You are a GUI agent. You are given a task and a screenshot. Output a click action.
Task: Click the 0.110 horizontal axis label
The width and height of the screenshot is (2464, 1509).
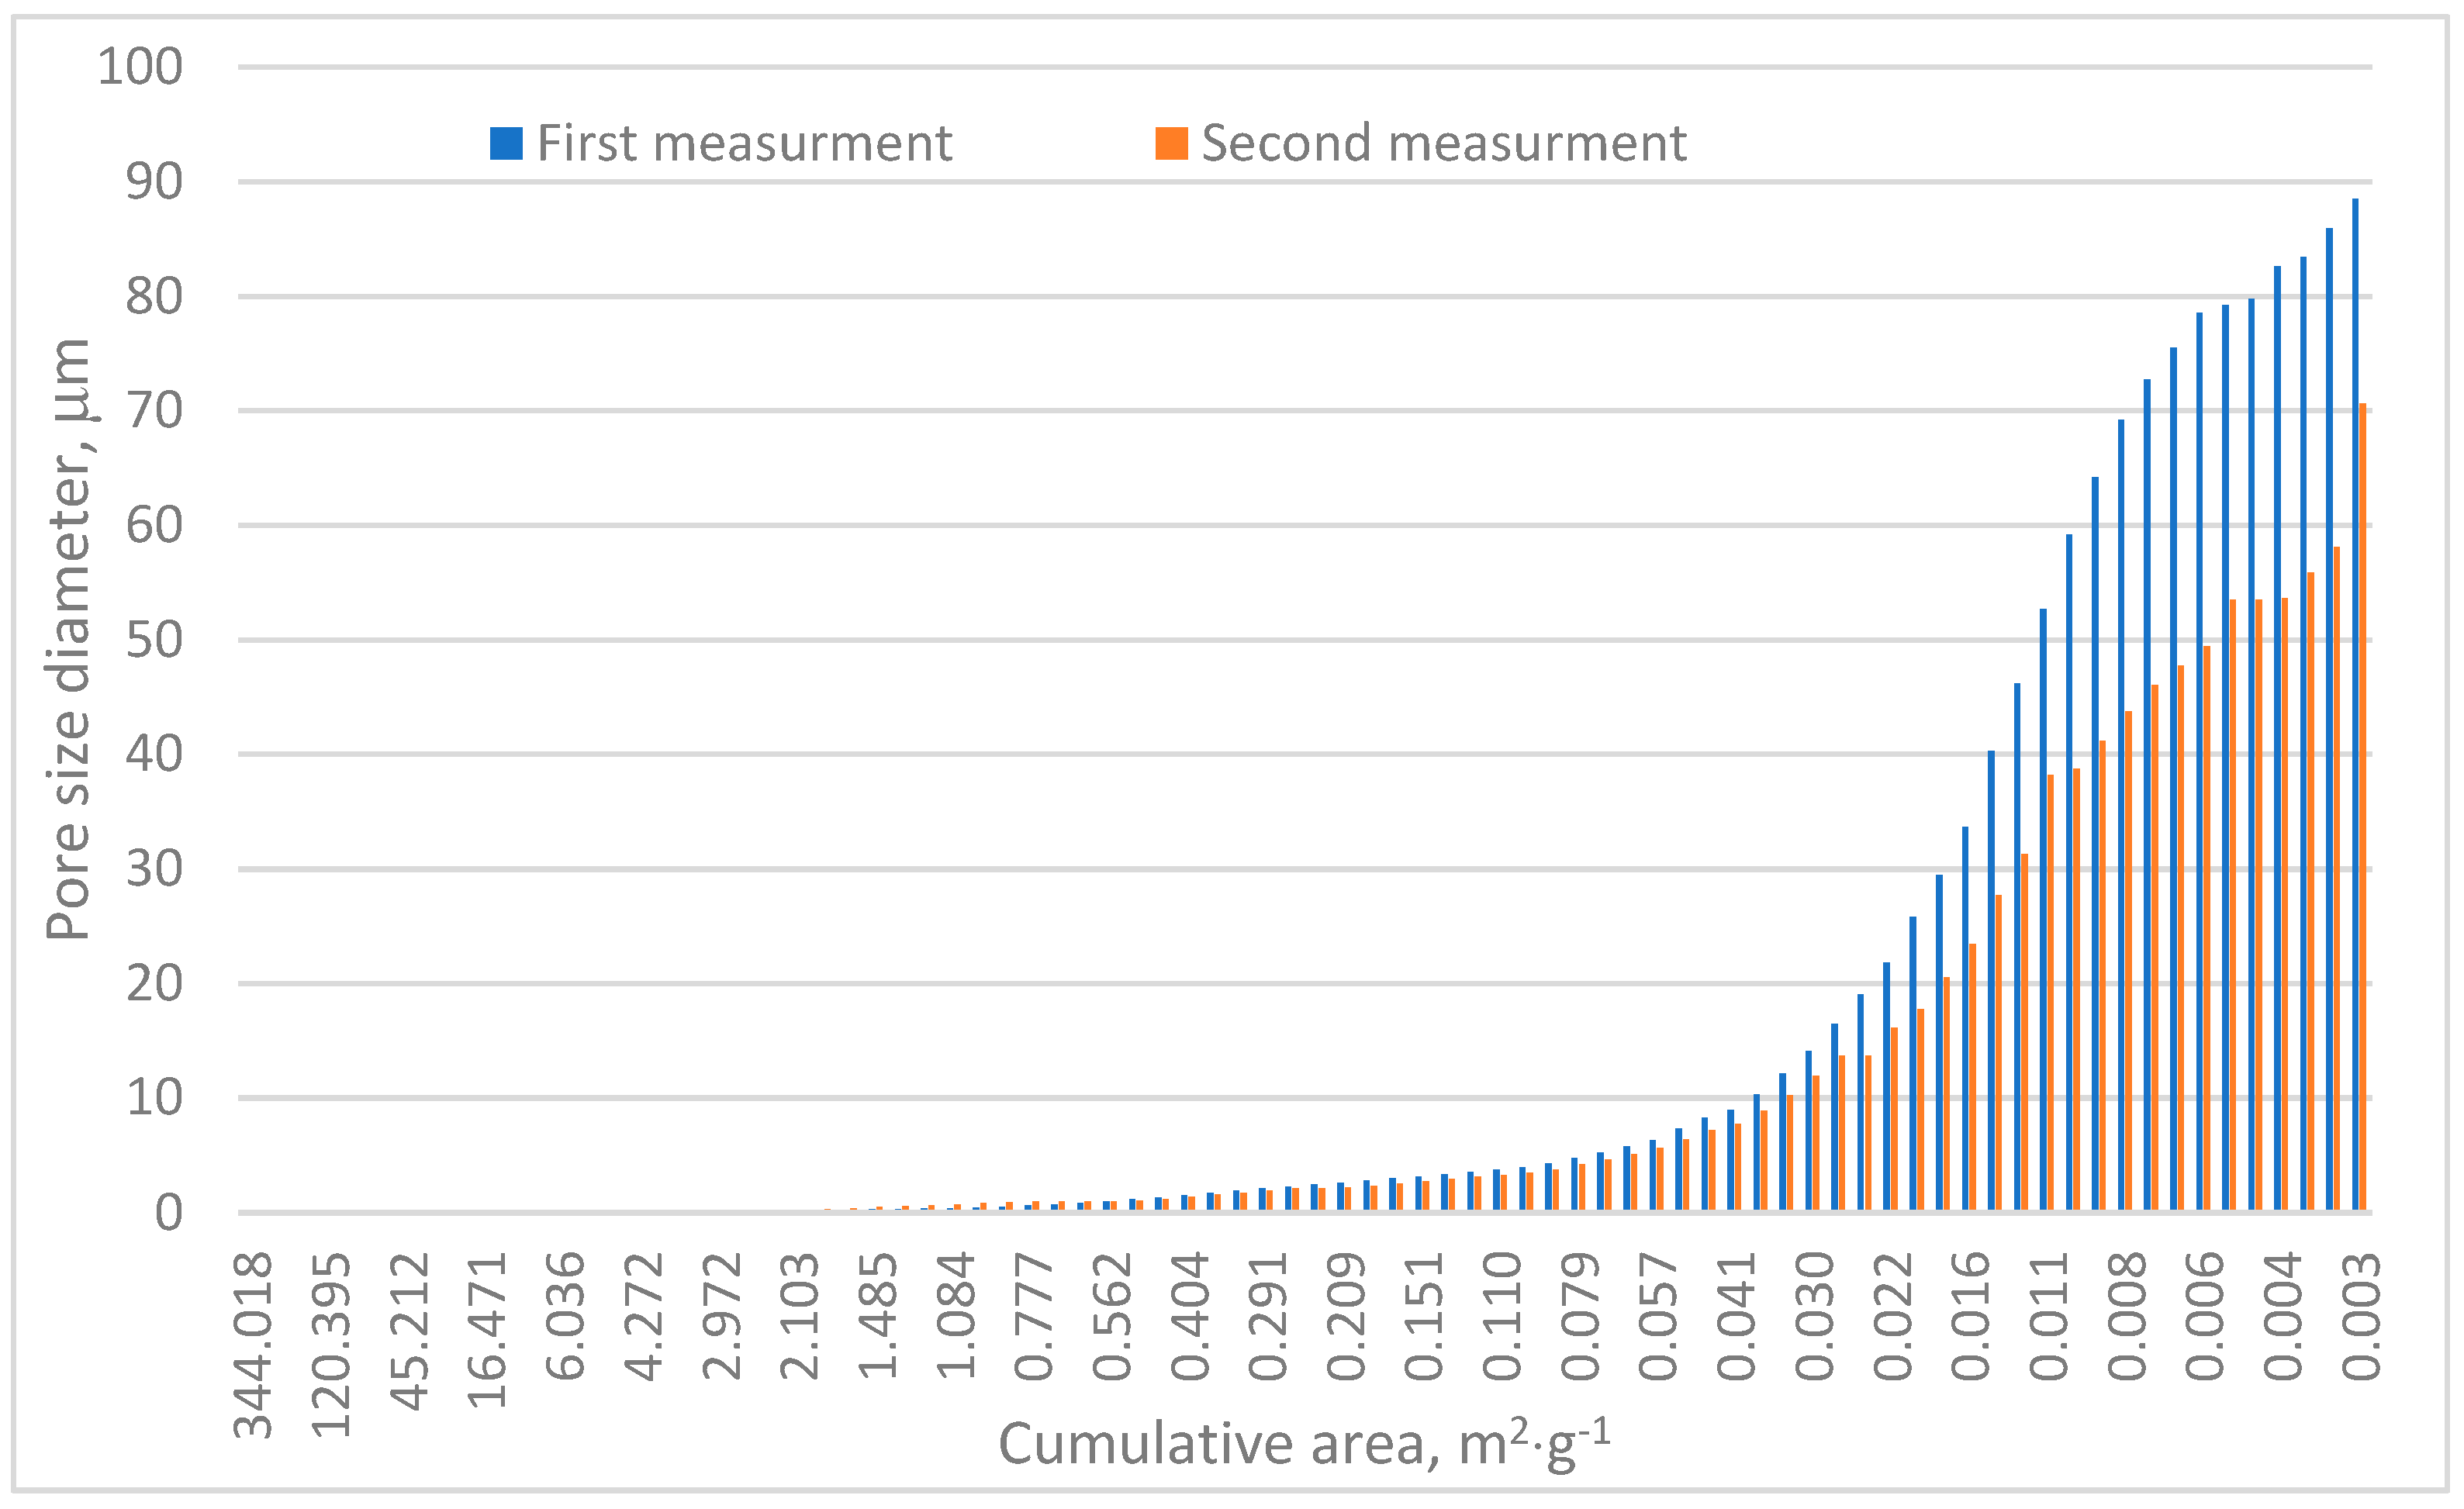coord(1503,1316)
